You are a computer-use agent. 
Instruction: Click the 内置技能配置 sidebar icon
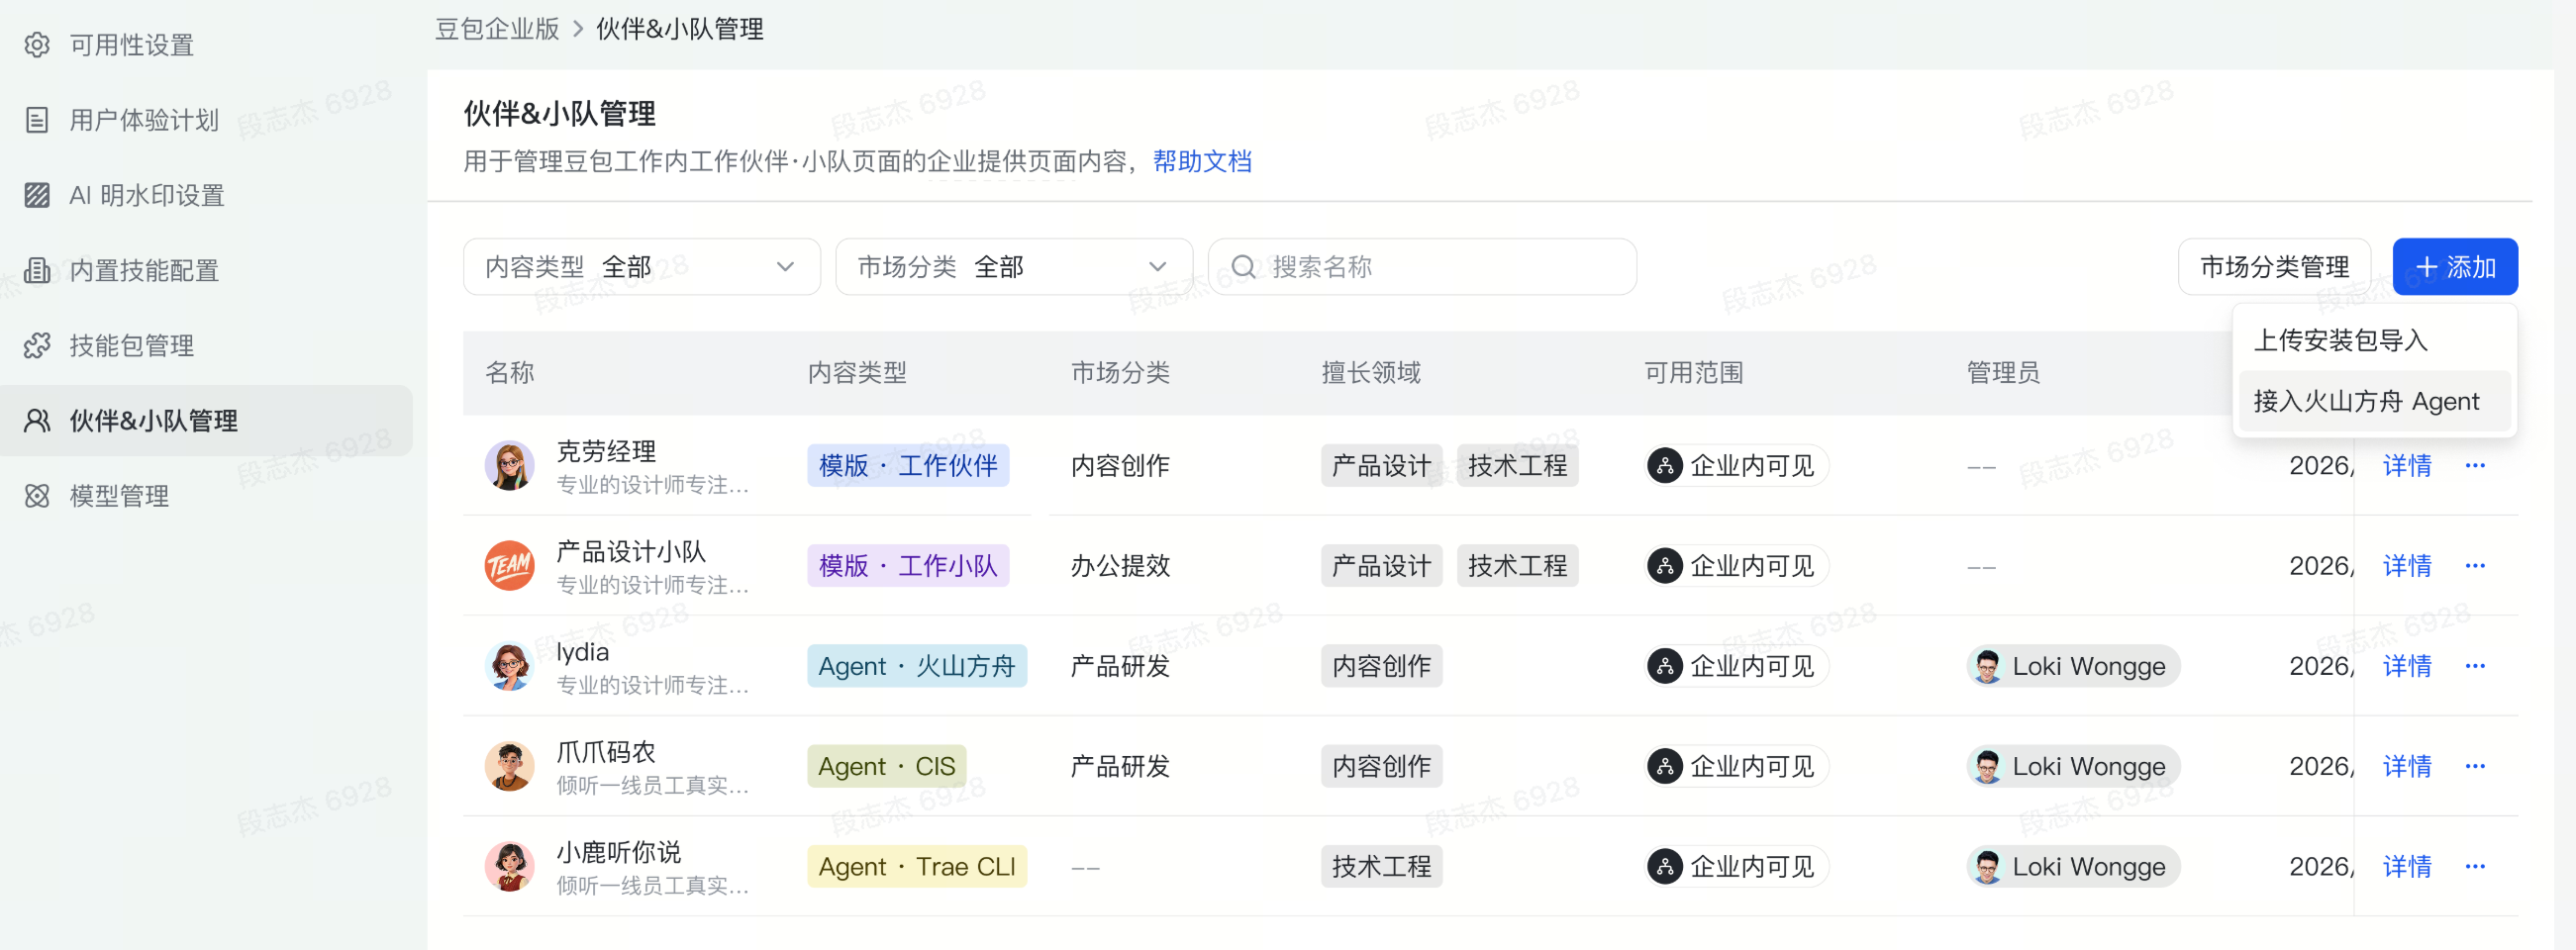pyautogui.click(x=37, y=270)
